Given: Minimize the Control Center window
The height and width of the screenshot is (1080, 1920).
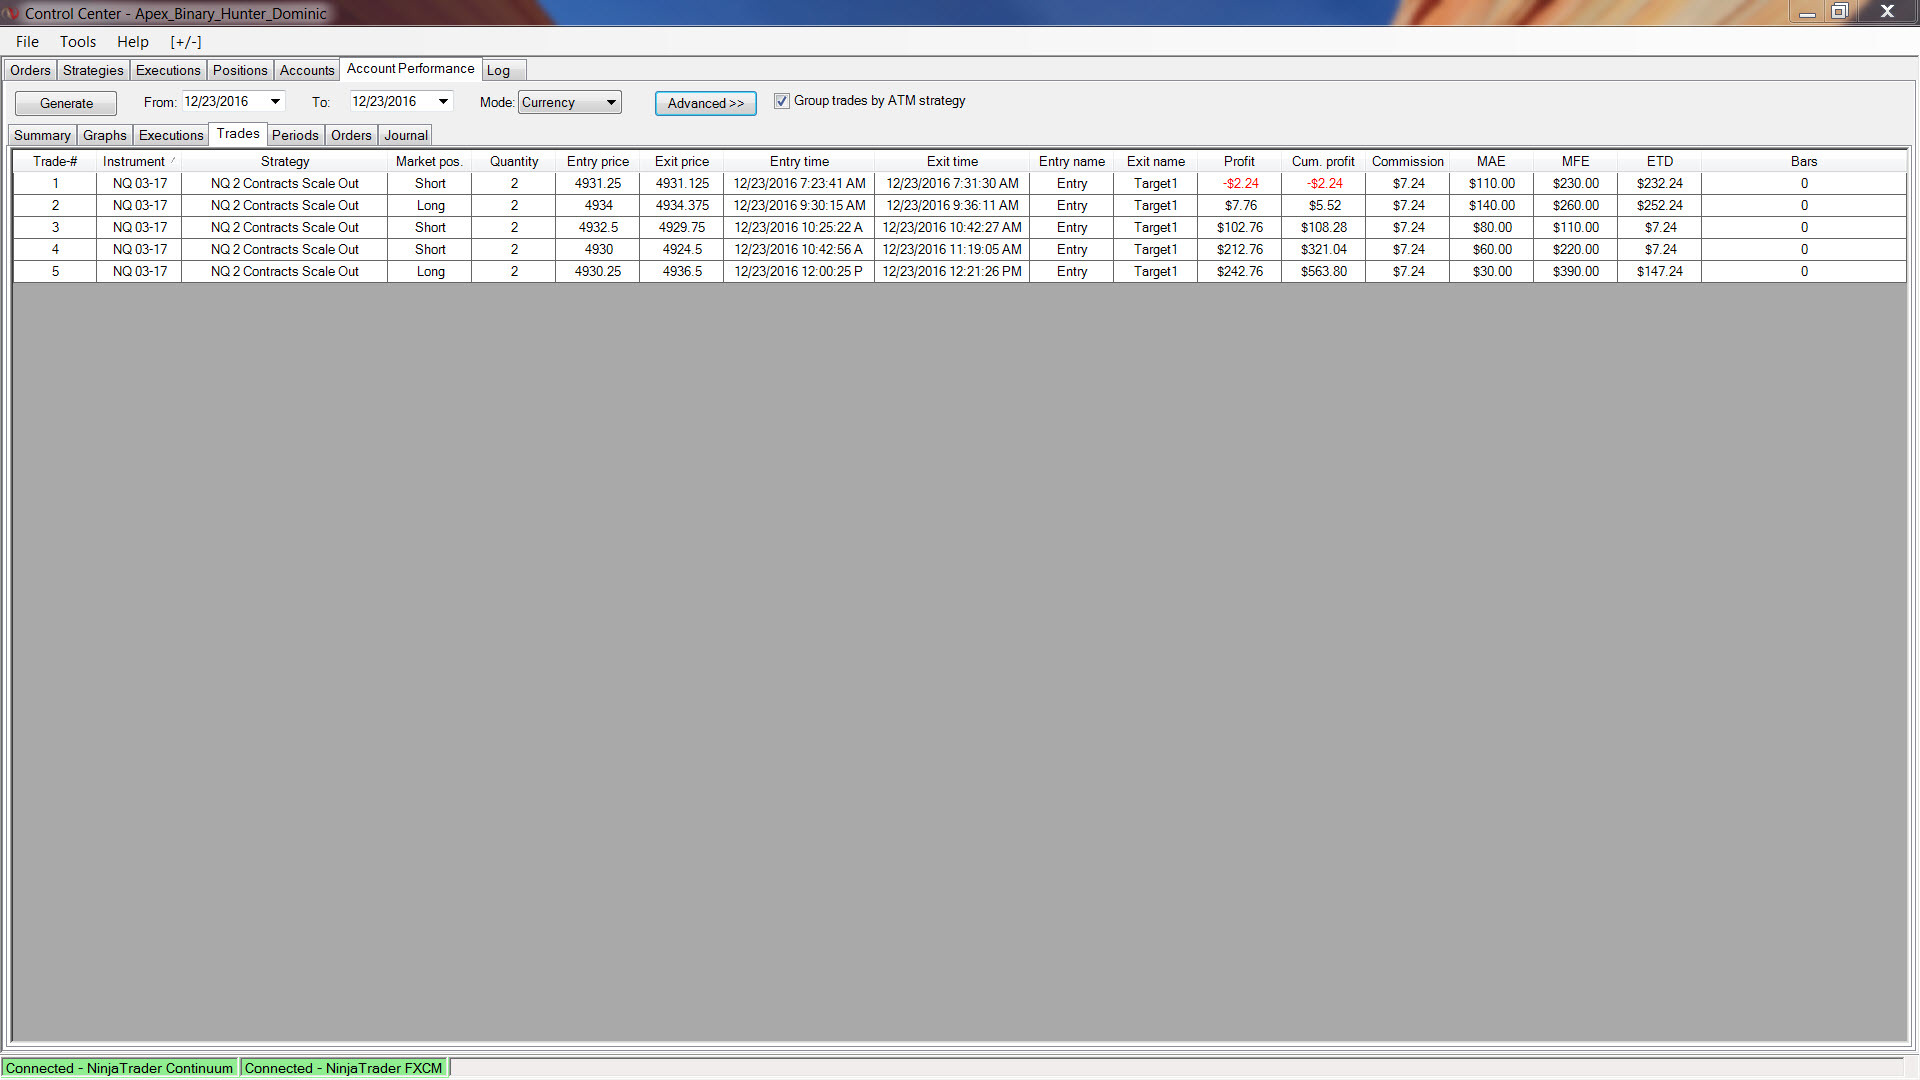Looking at the screenshot, I should click(1807, 12).
